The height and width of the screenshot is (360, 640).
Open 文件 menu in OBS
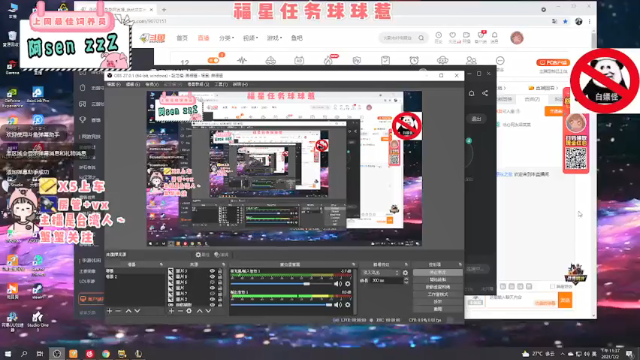point(114,84)
